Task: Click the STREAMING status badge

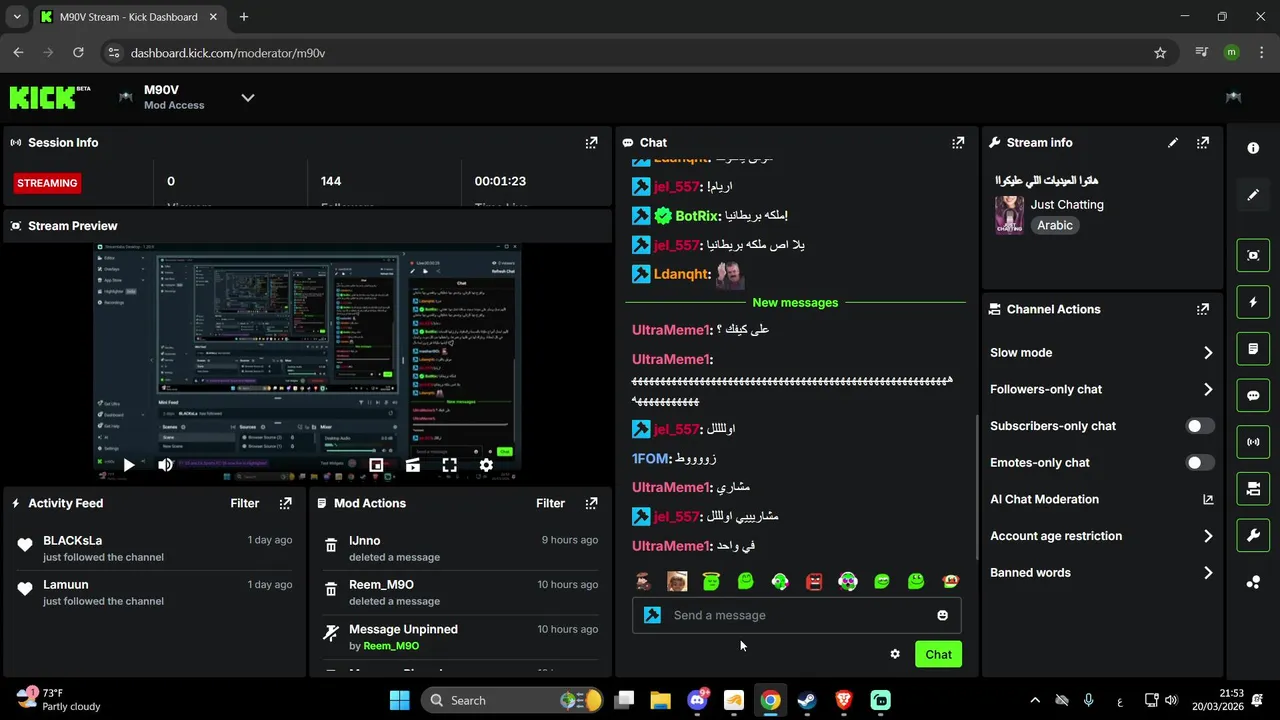Action: pyautogui.click(x=47, y=183)
